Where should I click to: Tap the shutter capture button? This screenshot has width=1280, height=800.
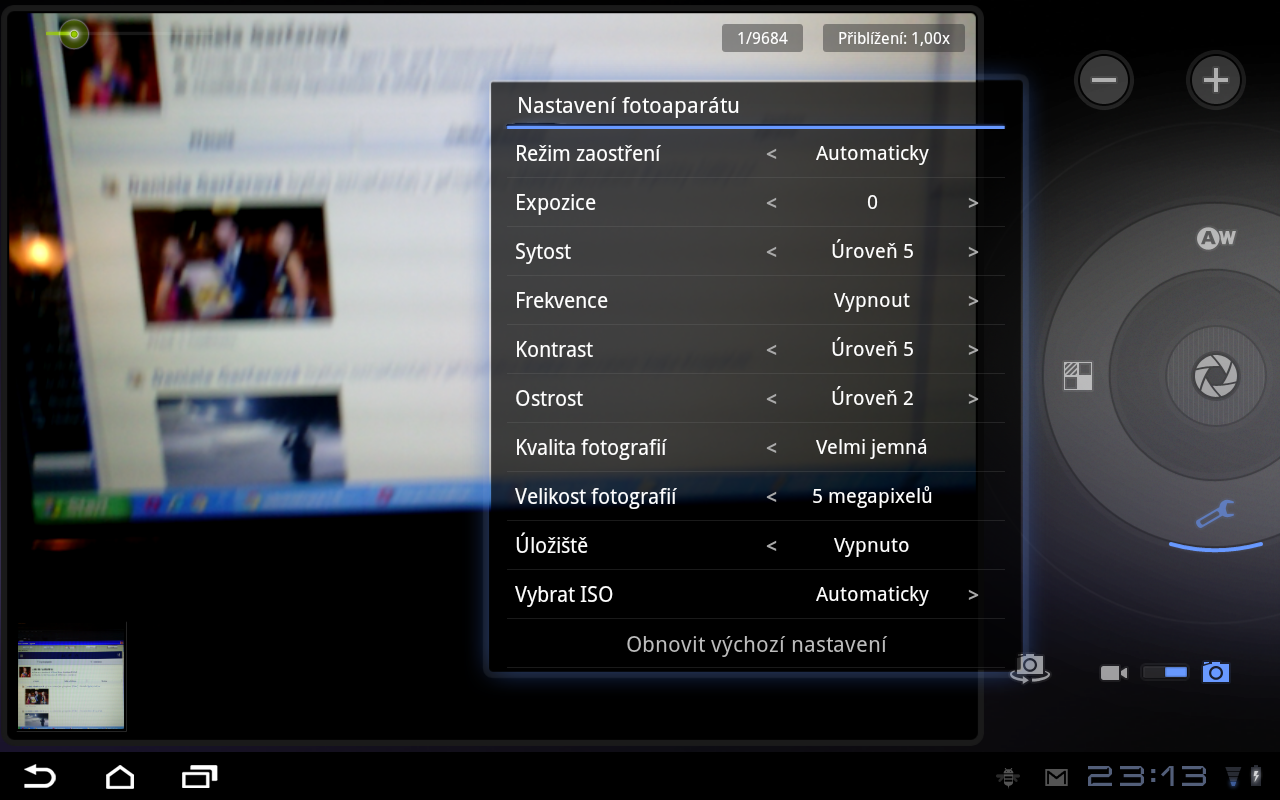1216,377
